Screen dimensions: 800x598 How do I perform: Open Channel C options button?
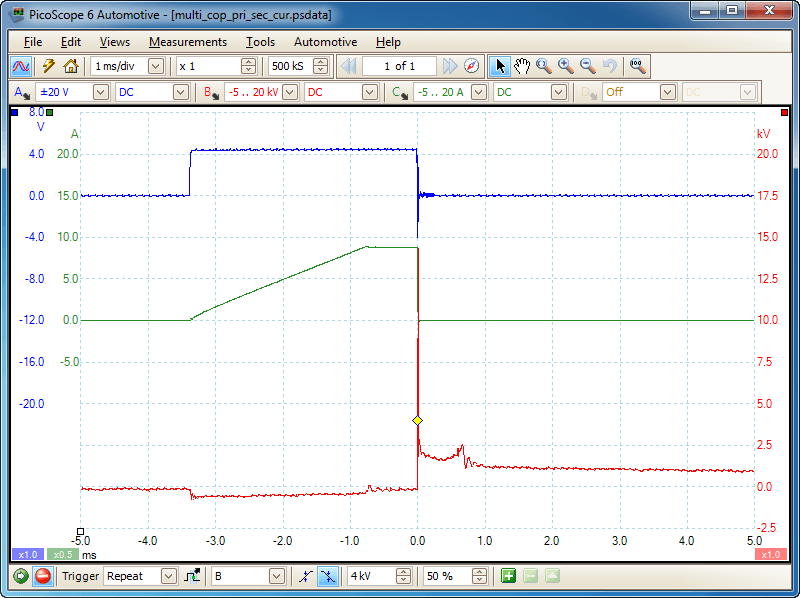[399, 92]
